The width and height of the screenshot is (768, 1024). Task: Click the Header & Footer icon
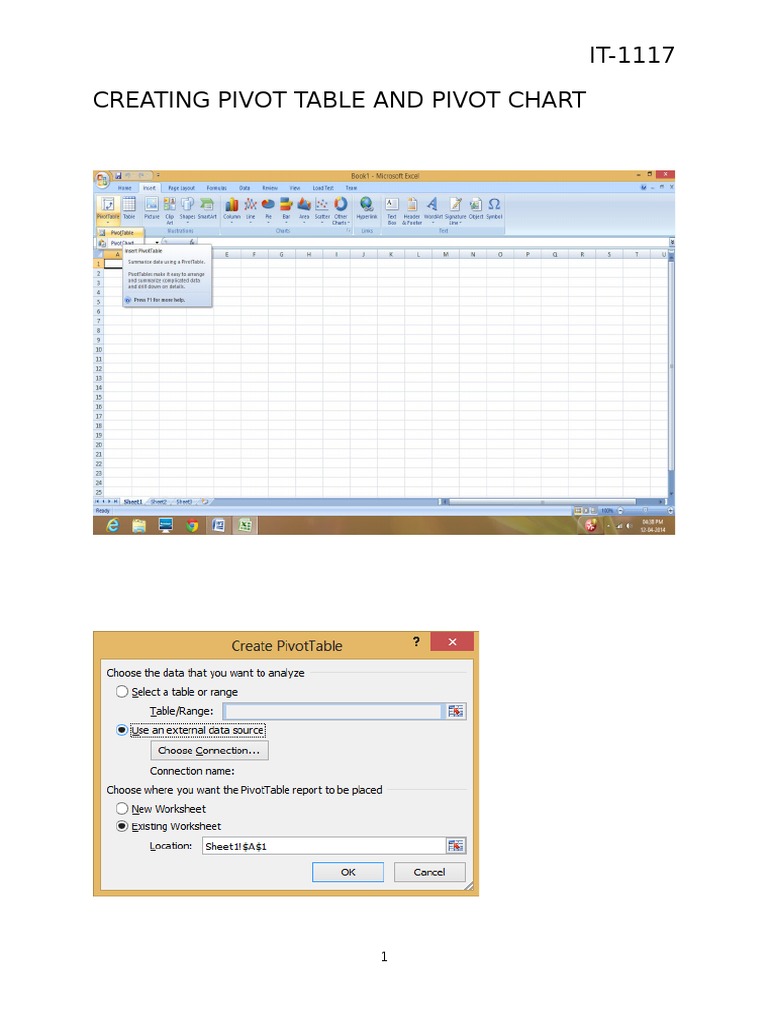[x=412, y=210]
